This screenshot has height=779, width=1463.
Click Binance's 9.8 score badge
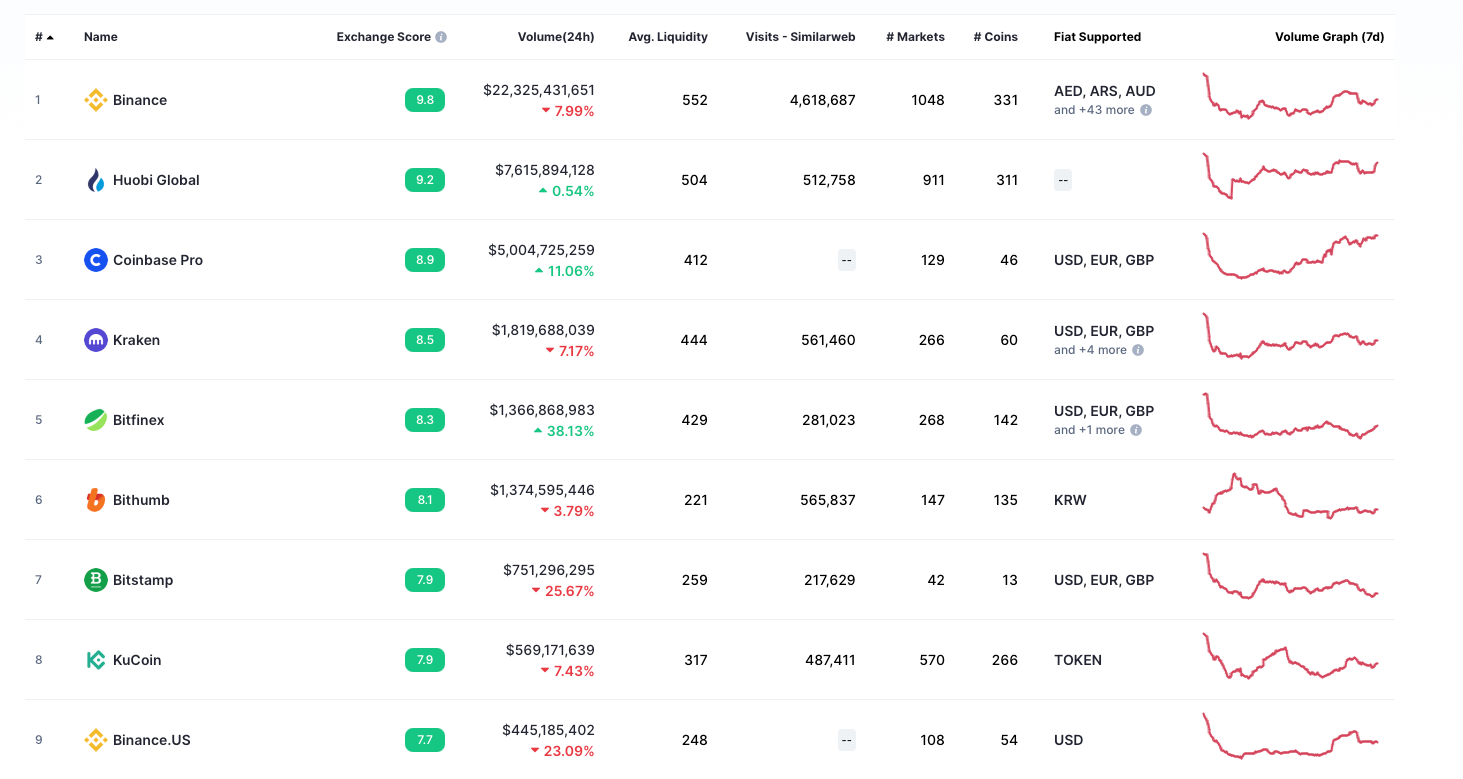[425, 100]
